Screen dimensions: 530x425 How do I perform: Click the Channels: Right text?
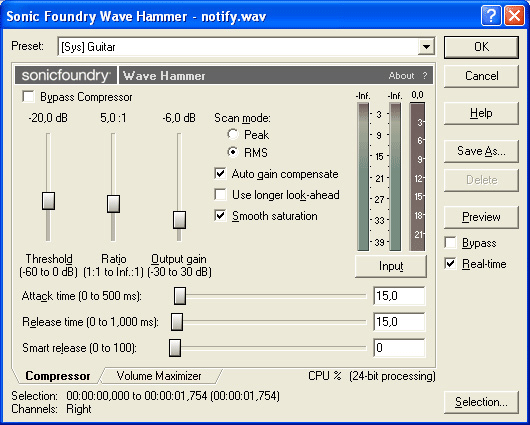click(x=51, y=409)
